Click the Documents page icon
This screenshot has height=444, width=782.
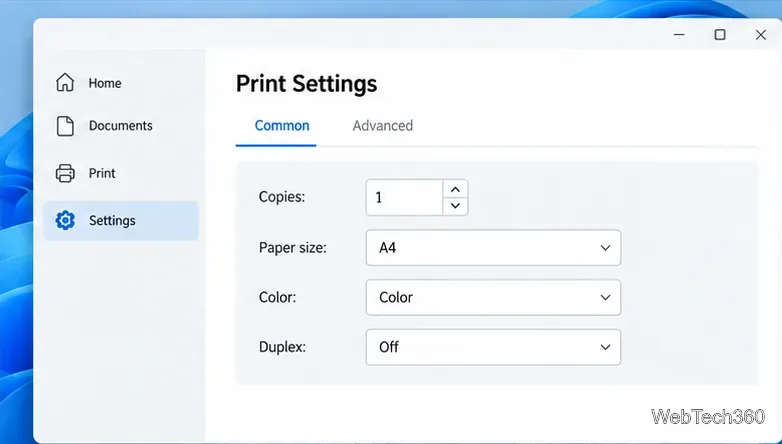point(65,126)
